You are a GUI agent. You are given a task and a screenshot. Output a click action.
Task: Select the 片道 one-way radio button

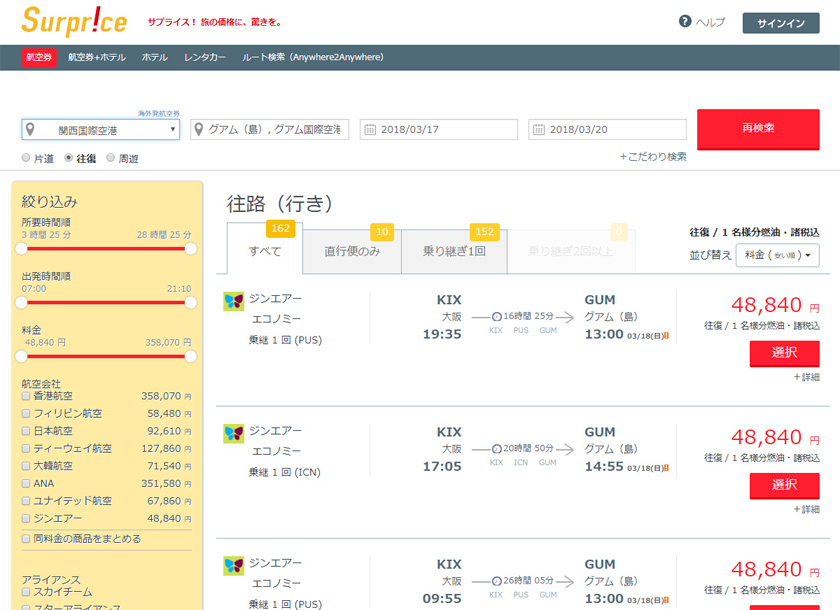click(26, 158)
